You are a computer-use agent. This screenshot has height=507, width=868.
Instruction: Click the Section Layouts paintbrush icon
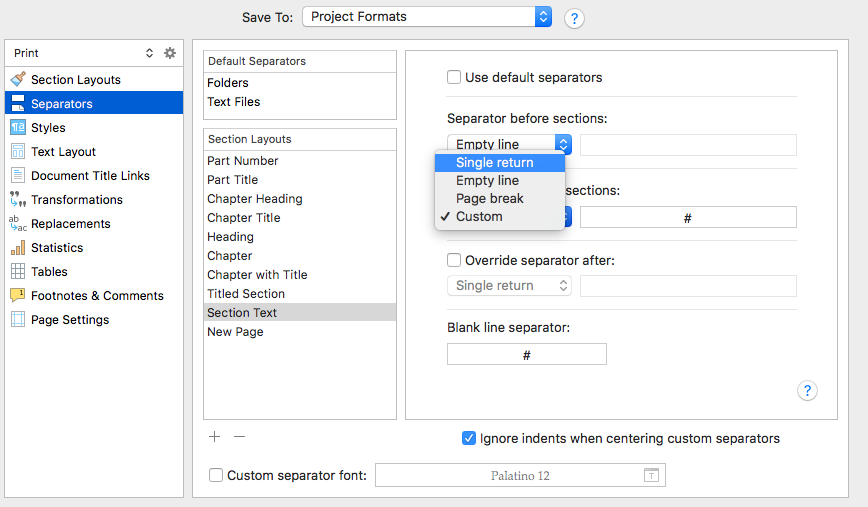pyautogui.click(x=17, y=80)
